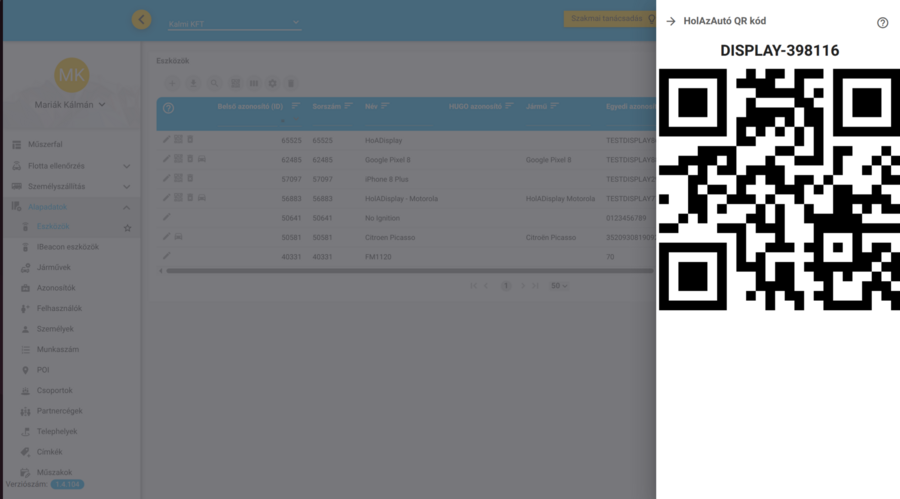Image resolution: width=900 pixels, height=499 pixels.
Task: Click the column chooser toolbar icon
Action: [254, 83]
